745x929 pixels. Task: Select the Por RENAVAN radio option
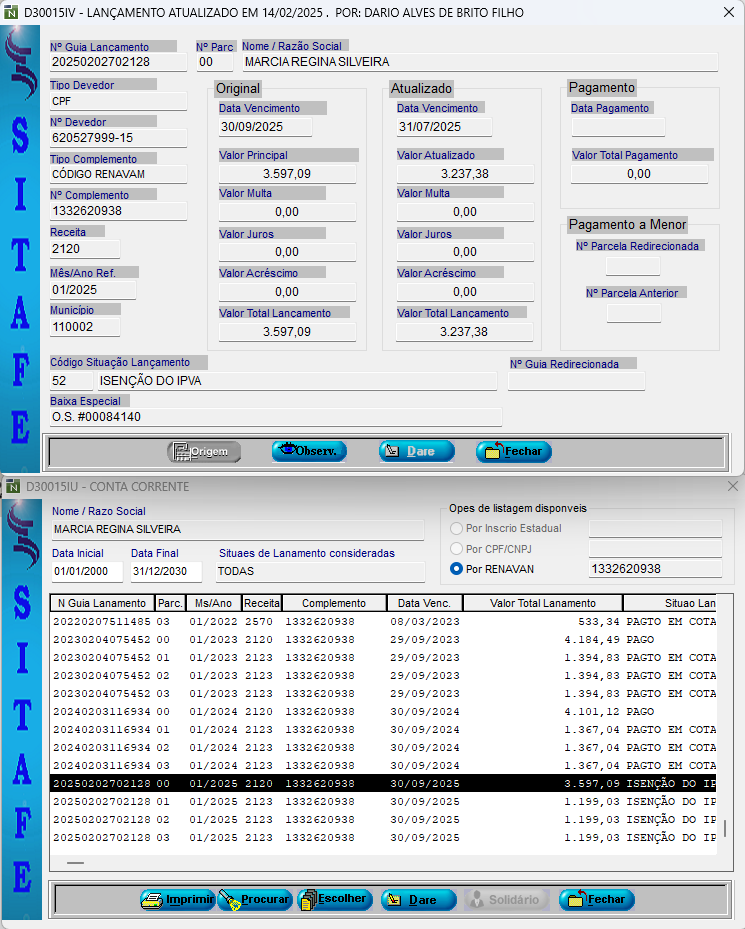point(457,569)
